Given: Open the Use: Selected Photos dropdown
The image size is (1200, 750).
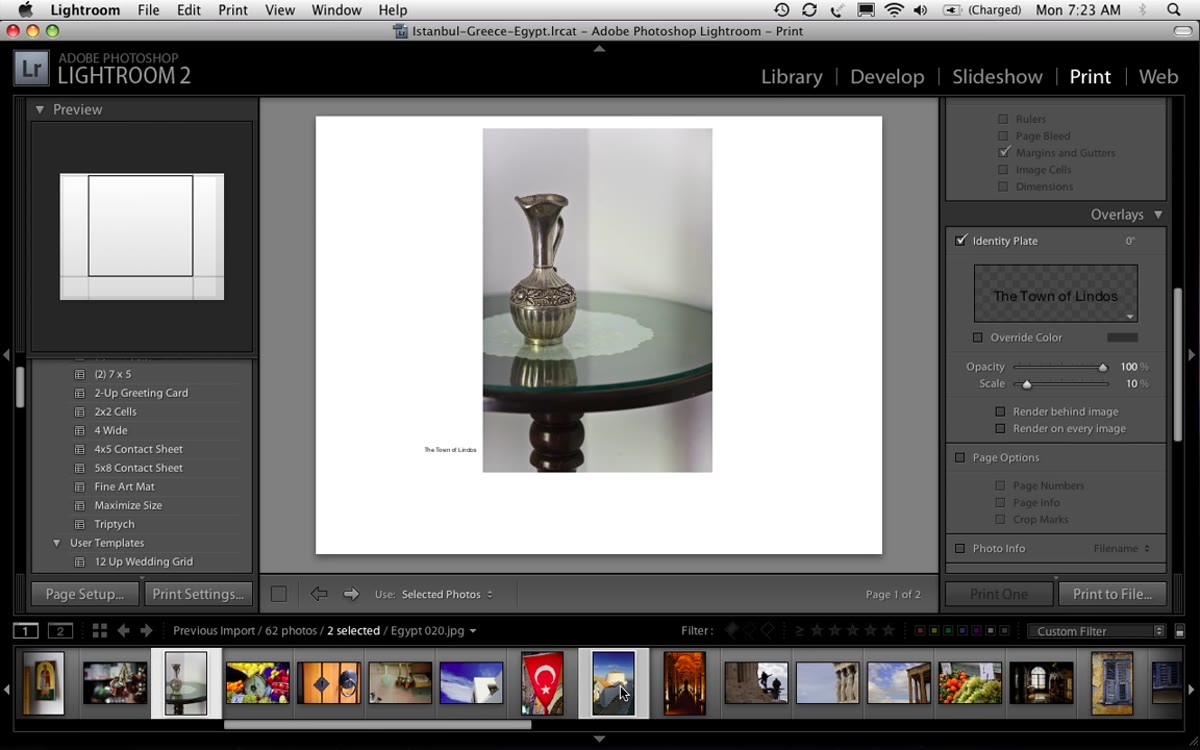Looking at the screenshot, I should coord(447,594).
